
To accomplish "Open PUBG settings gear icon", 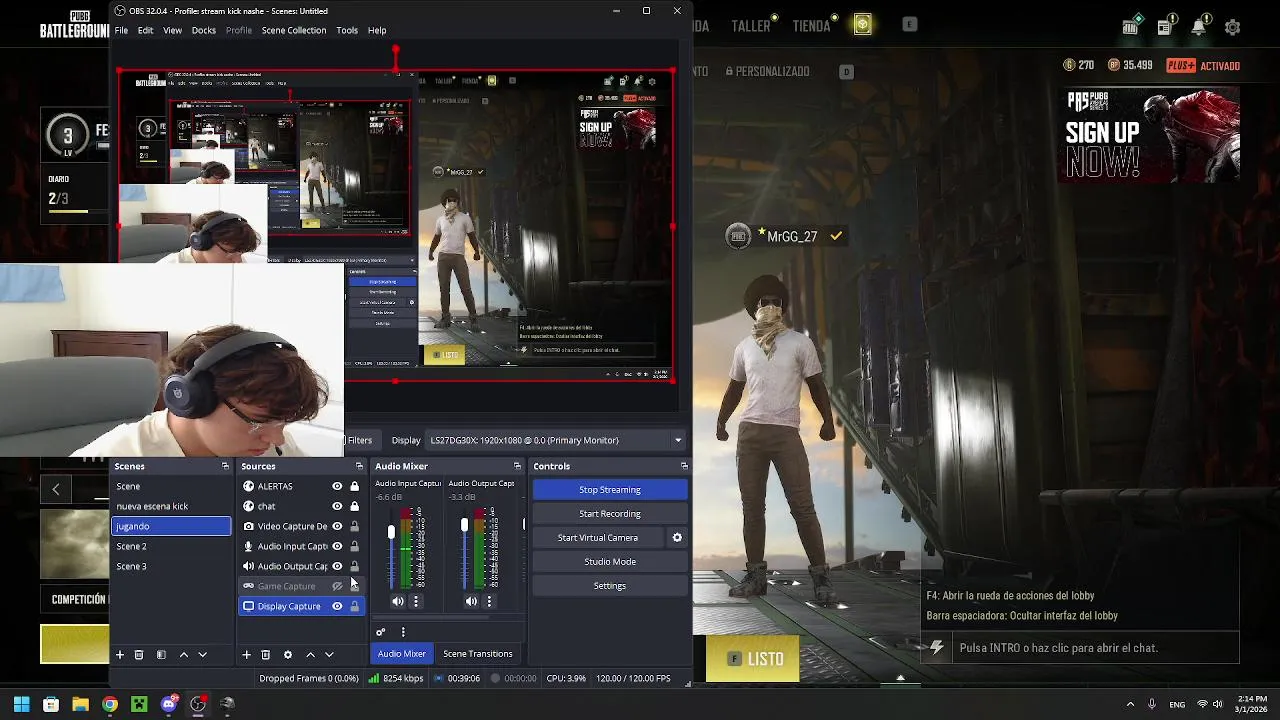I will (1232, 27).
